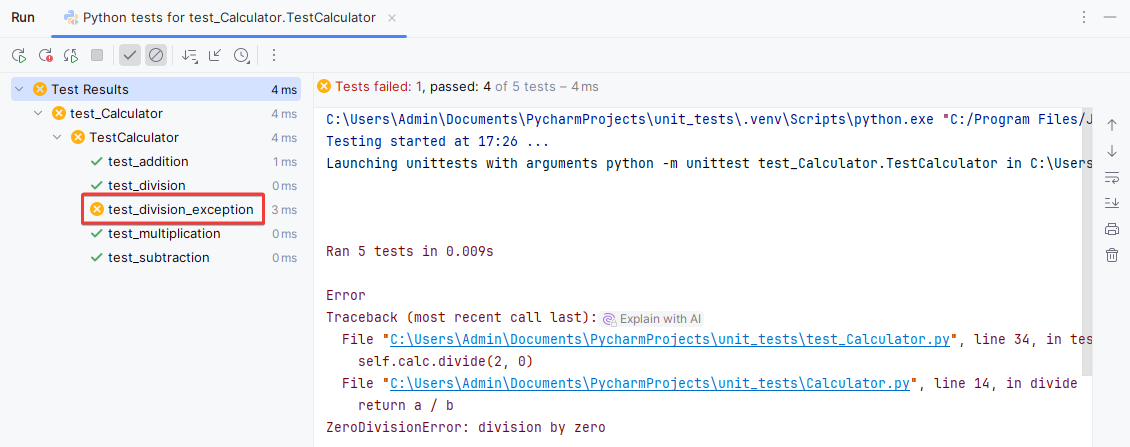
Task: Collapse the TestCalculator class node
Action: click(57, 138)
